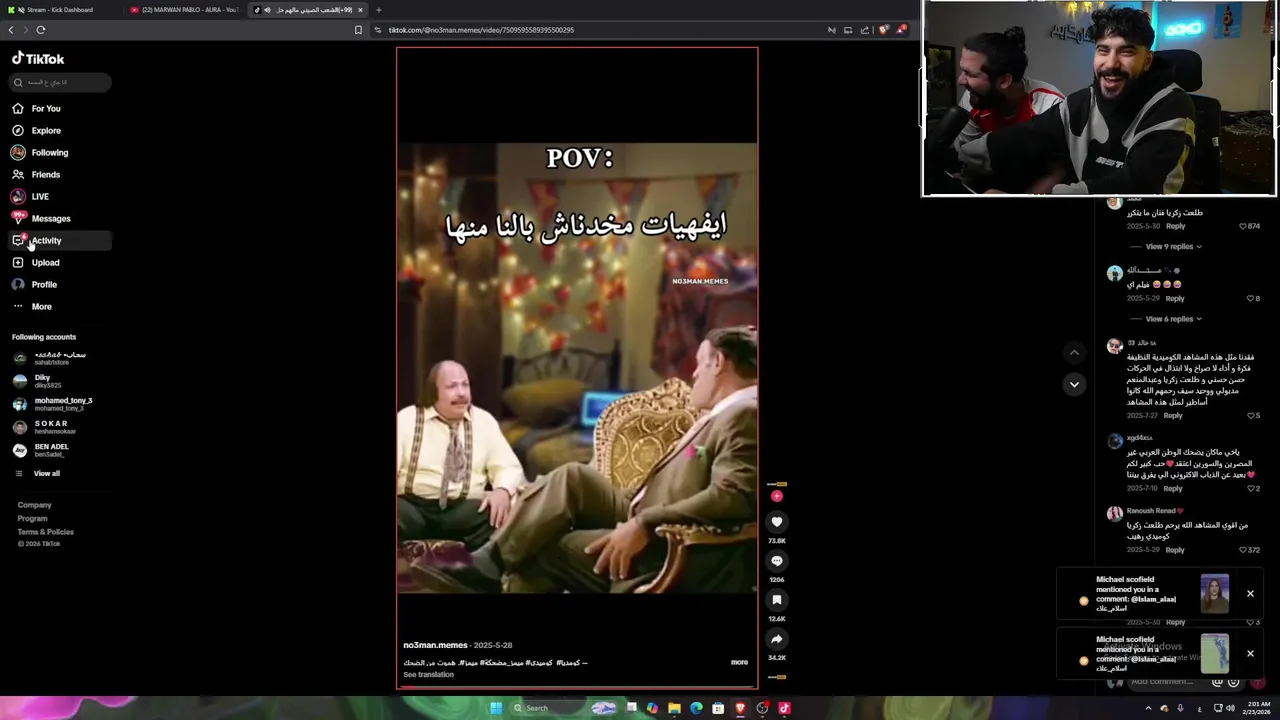Expand 'View 9 replies'
Screen dimensions: 1280x720
[1173, 246]
